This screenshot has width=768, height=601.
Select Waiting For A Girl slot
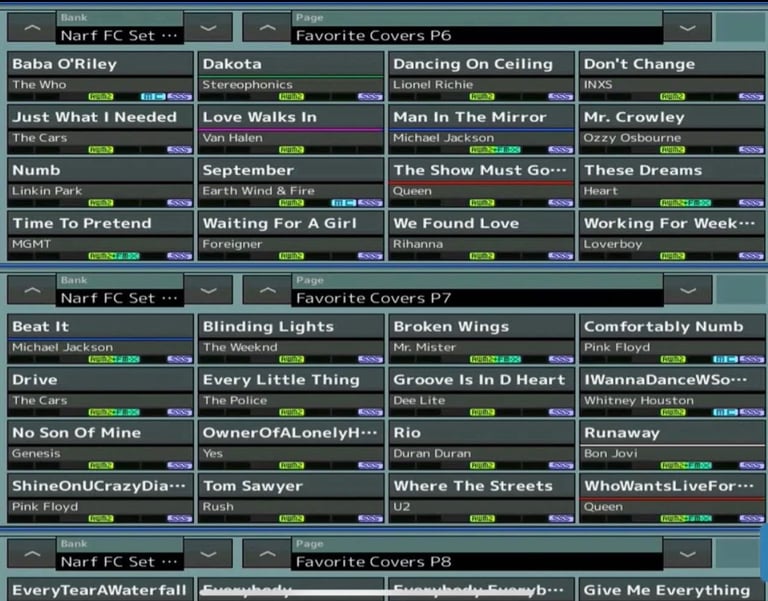click(x=291, y=236)
